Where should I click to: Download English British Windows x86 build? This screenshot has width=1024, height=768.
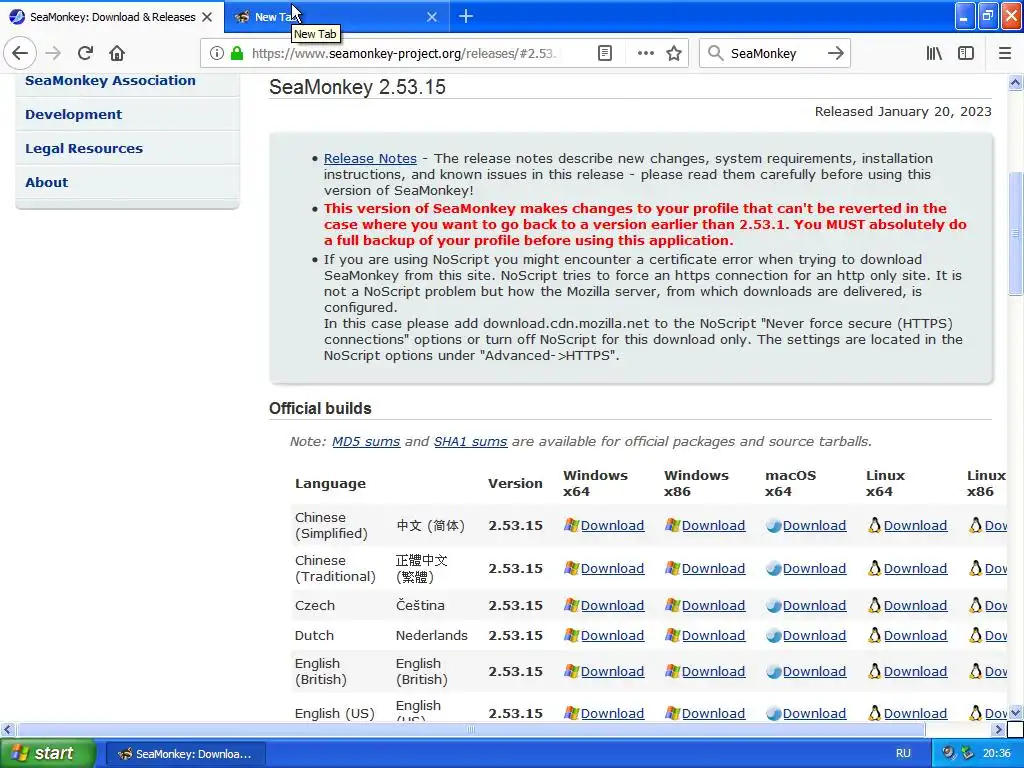(713, 671)
